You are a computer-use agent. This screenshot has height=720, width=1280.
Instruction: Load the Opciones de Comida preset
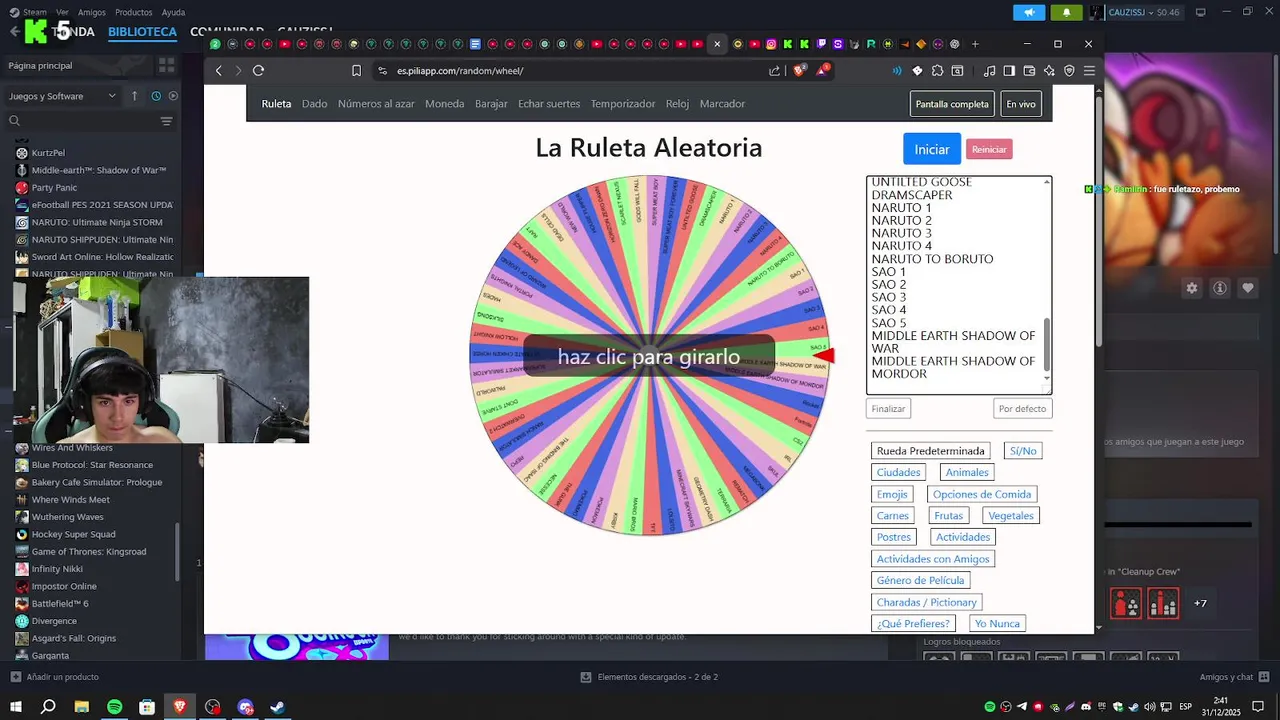click(x=982, y=494)
